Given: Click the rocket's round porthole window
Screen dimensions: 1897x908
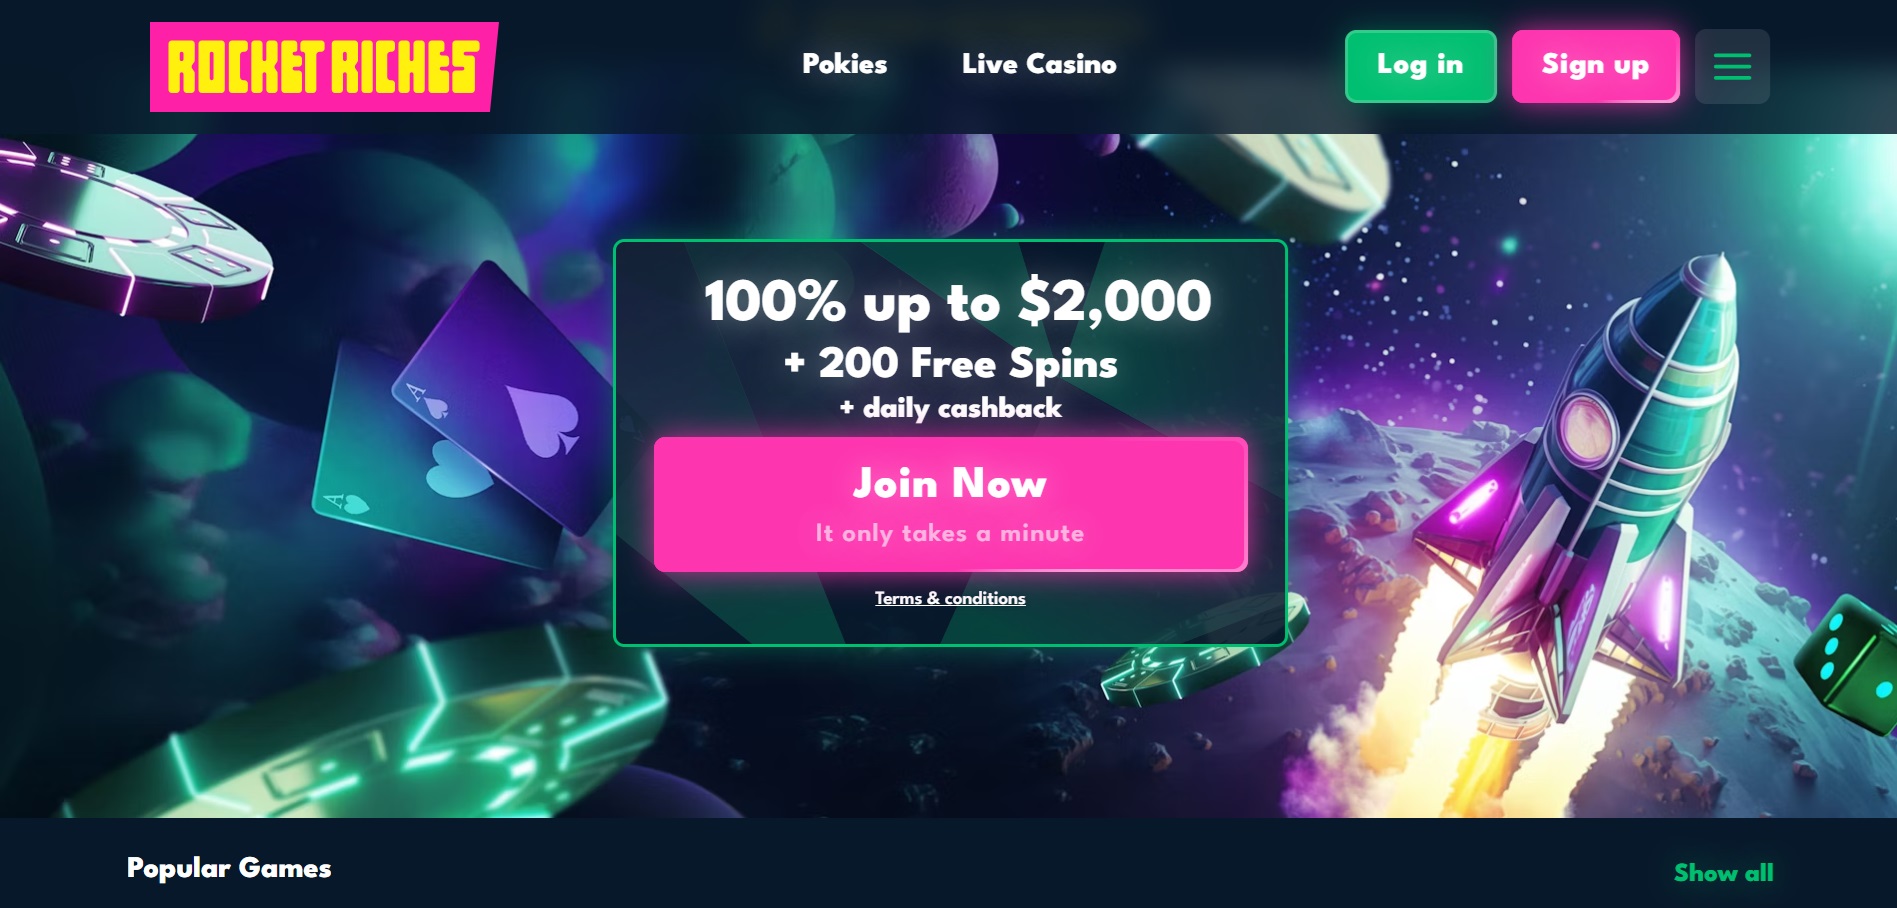Looking at the screenshot, I should click(1584, 427).
